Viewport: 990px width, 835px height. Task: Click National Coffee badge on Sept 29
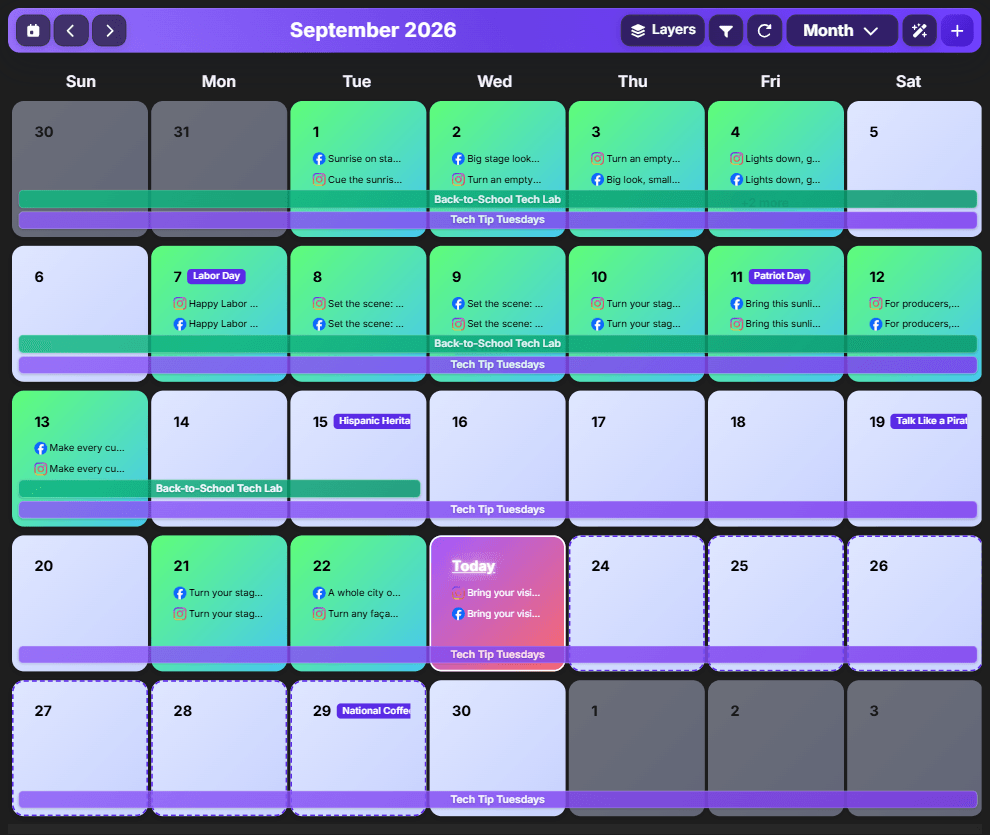[x=374, y=711]
